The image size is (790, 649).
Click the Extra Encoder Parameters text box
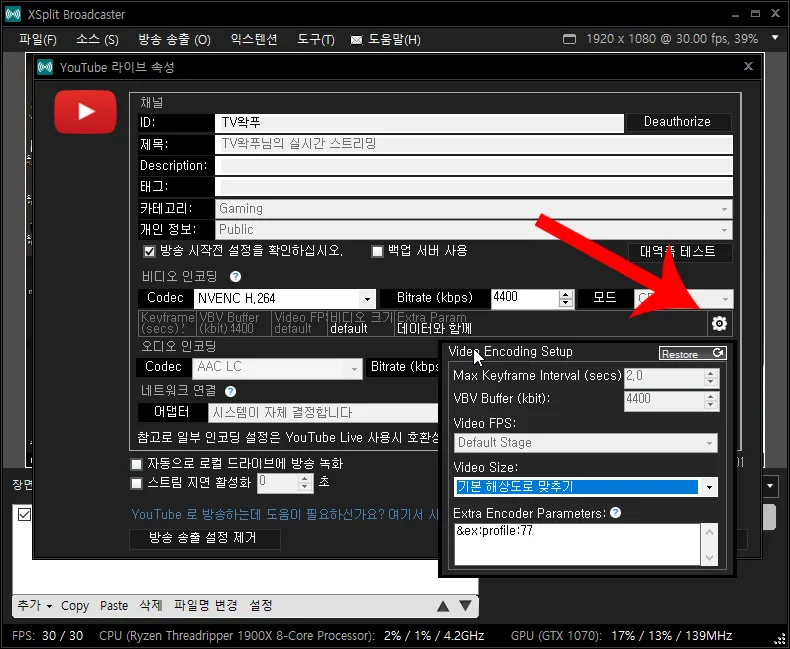pos(577,544)
